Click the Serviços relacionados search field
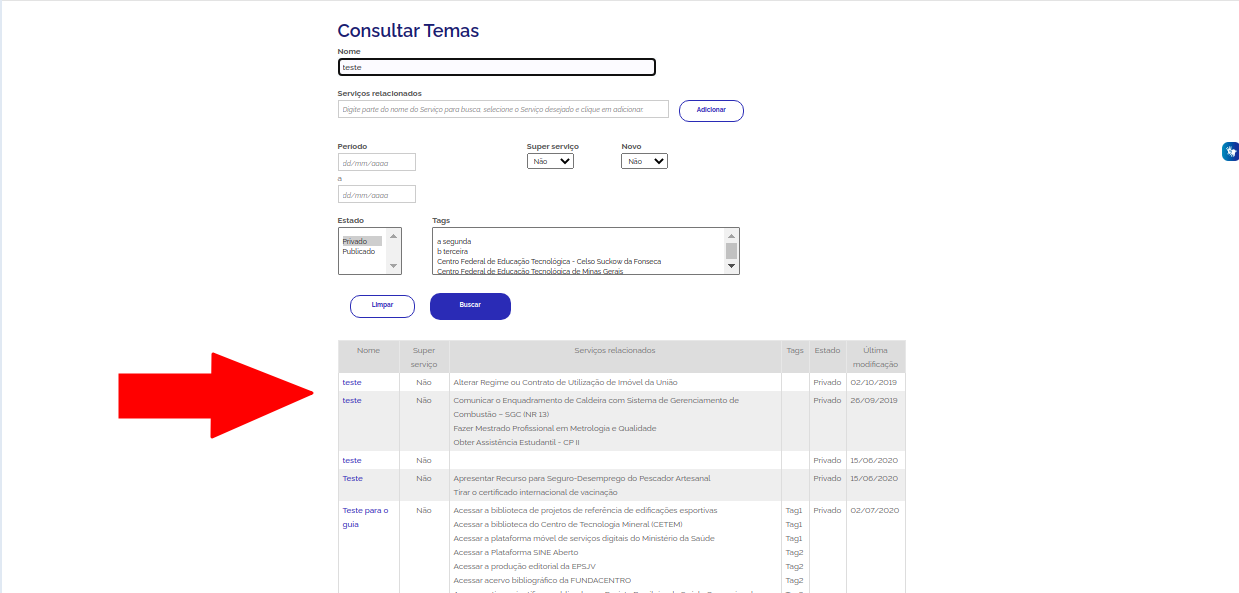The image size is (1239, 593). [504, 109]
